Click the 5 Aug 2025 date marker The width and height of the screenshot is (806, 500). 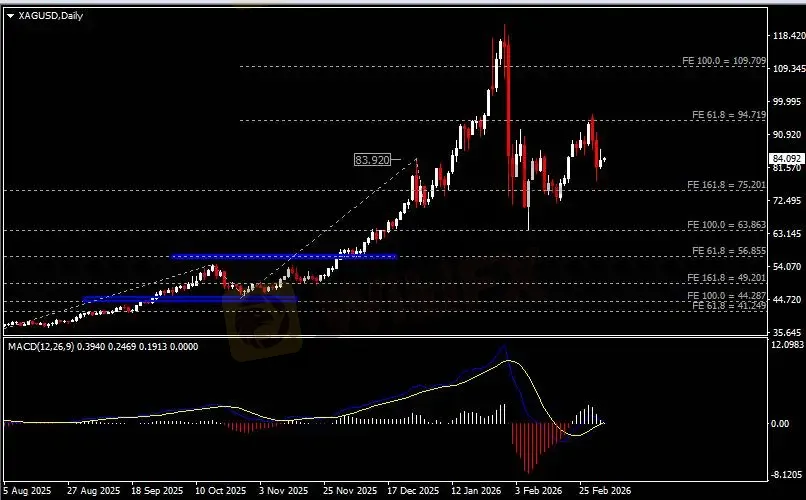click(28, 492)
